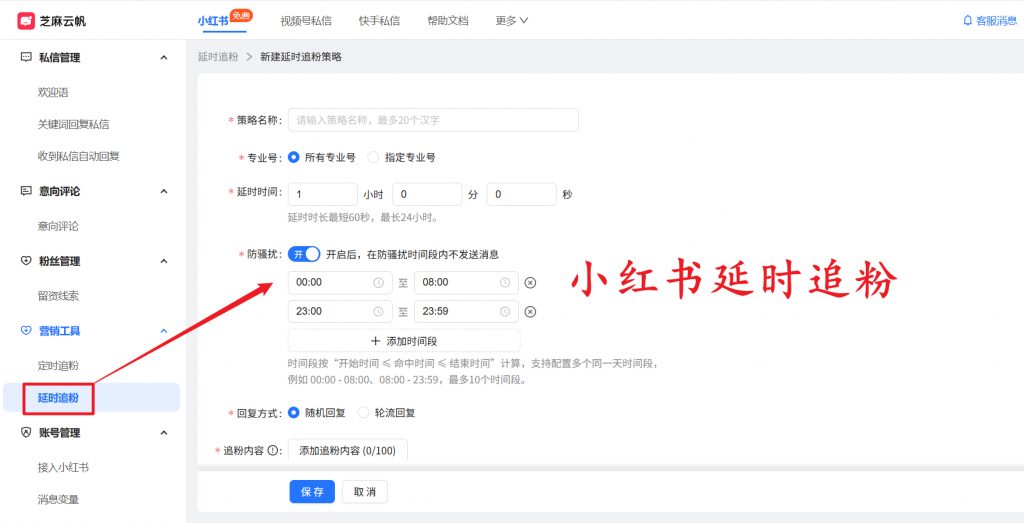The image size is (1024, 523).
Task: Click the 23:59 end time field
Action: (466, 311)
